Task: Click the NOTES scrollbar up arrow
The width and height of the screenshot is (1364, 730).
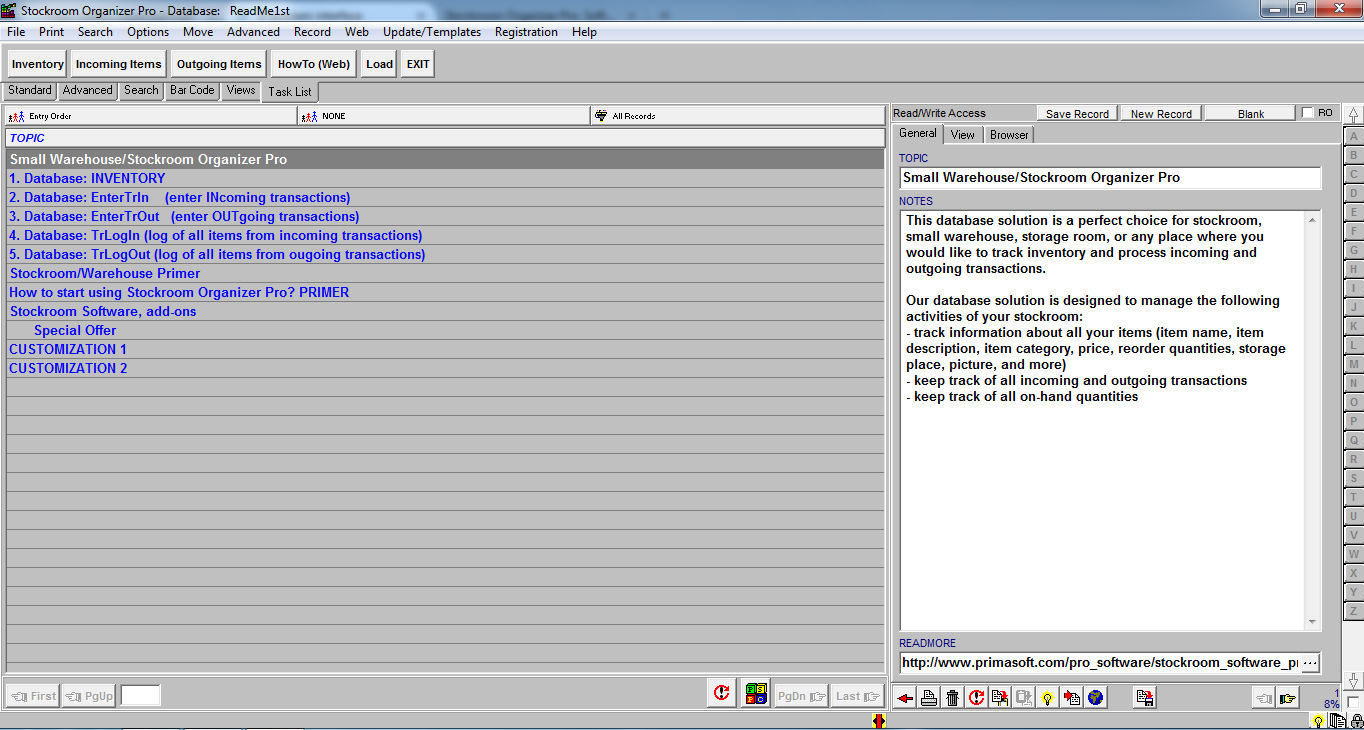Action: click(1313, 219)
